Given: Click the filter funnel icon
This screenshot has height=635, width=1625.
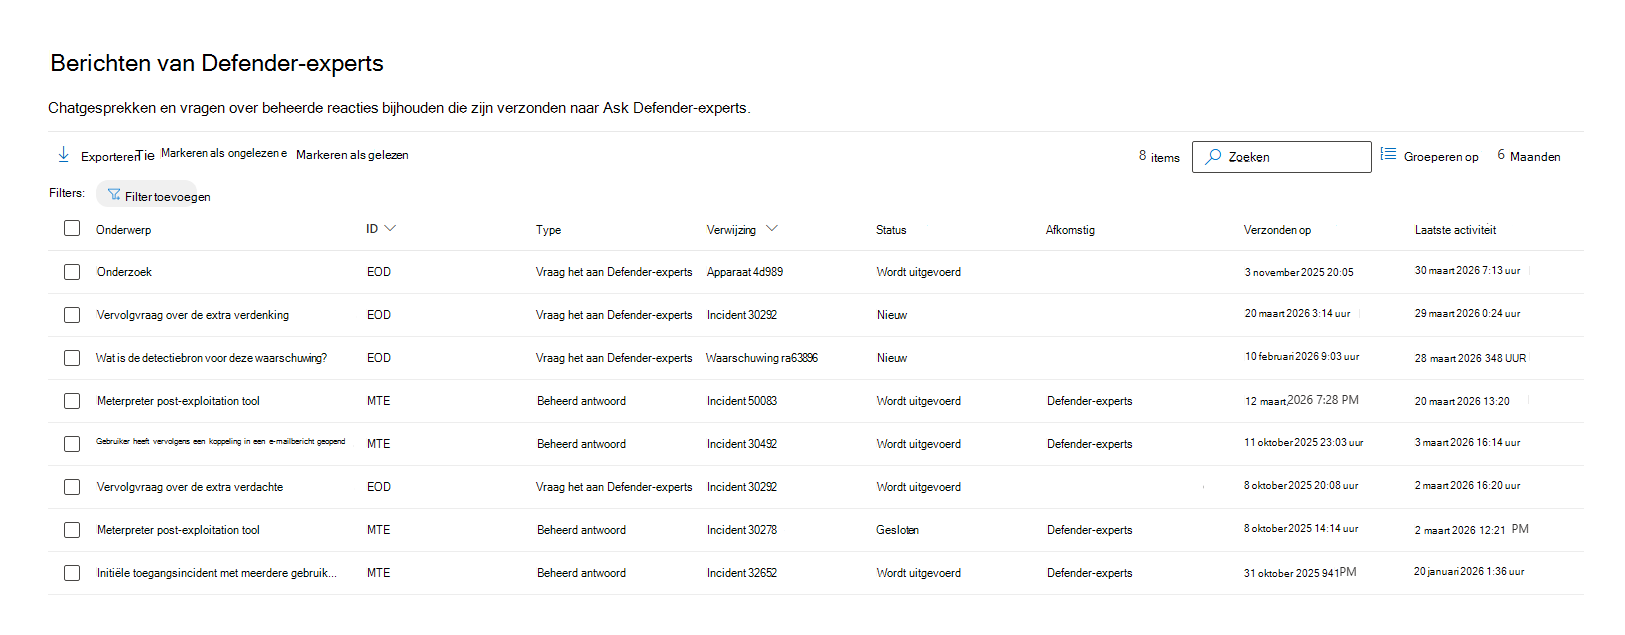Looking at the screenshot, I should click(x=114, y=195).
